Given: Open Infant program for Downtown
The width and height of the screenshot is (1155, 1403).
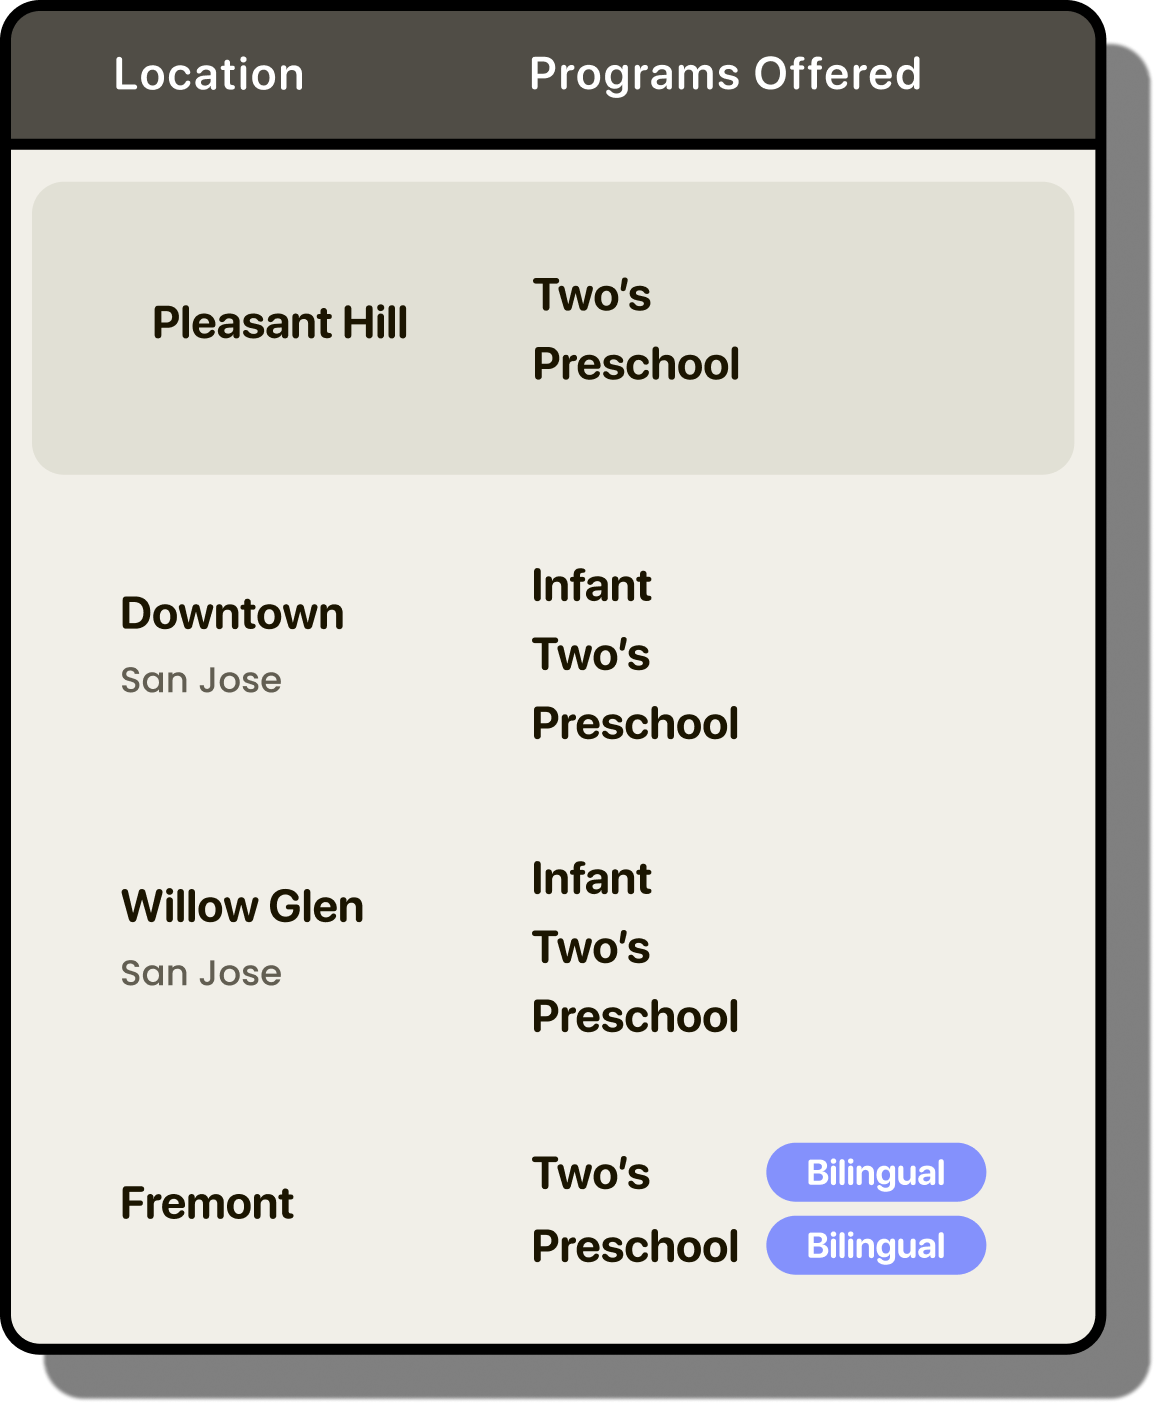Looking at the screenshot, I should pyautogui.click(x=591, y=585).
